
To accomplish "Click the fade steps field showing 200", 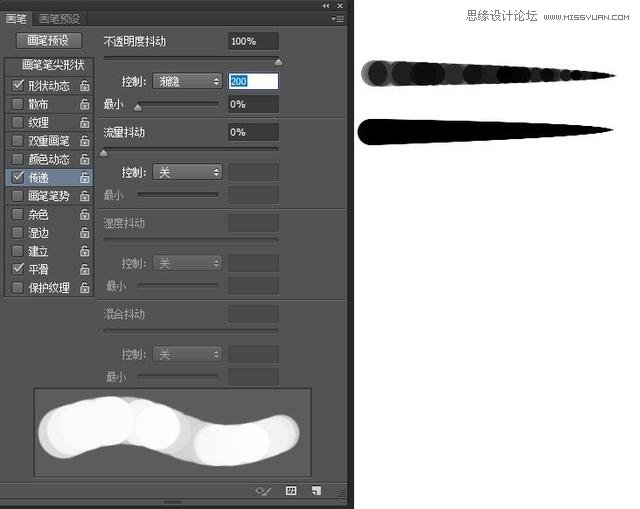I will click(253, 81).
